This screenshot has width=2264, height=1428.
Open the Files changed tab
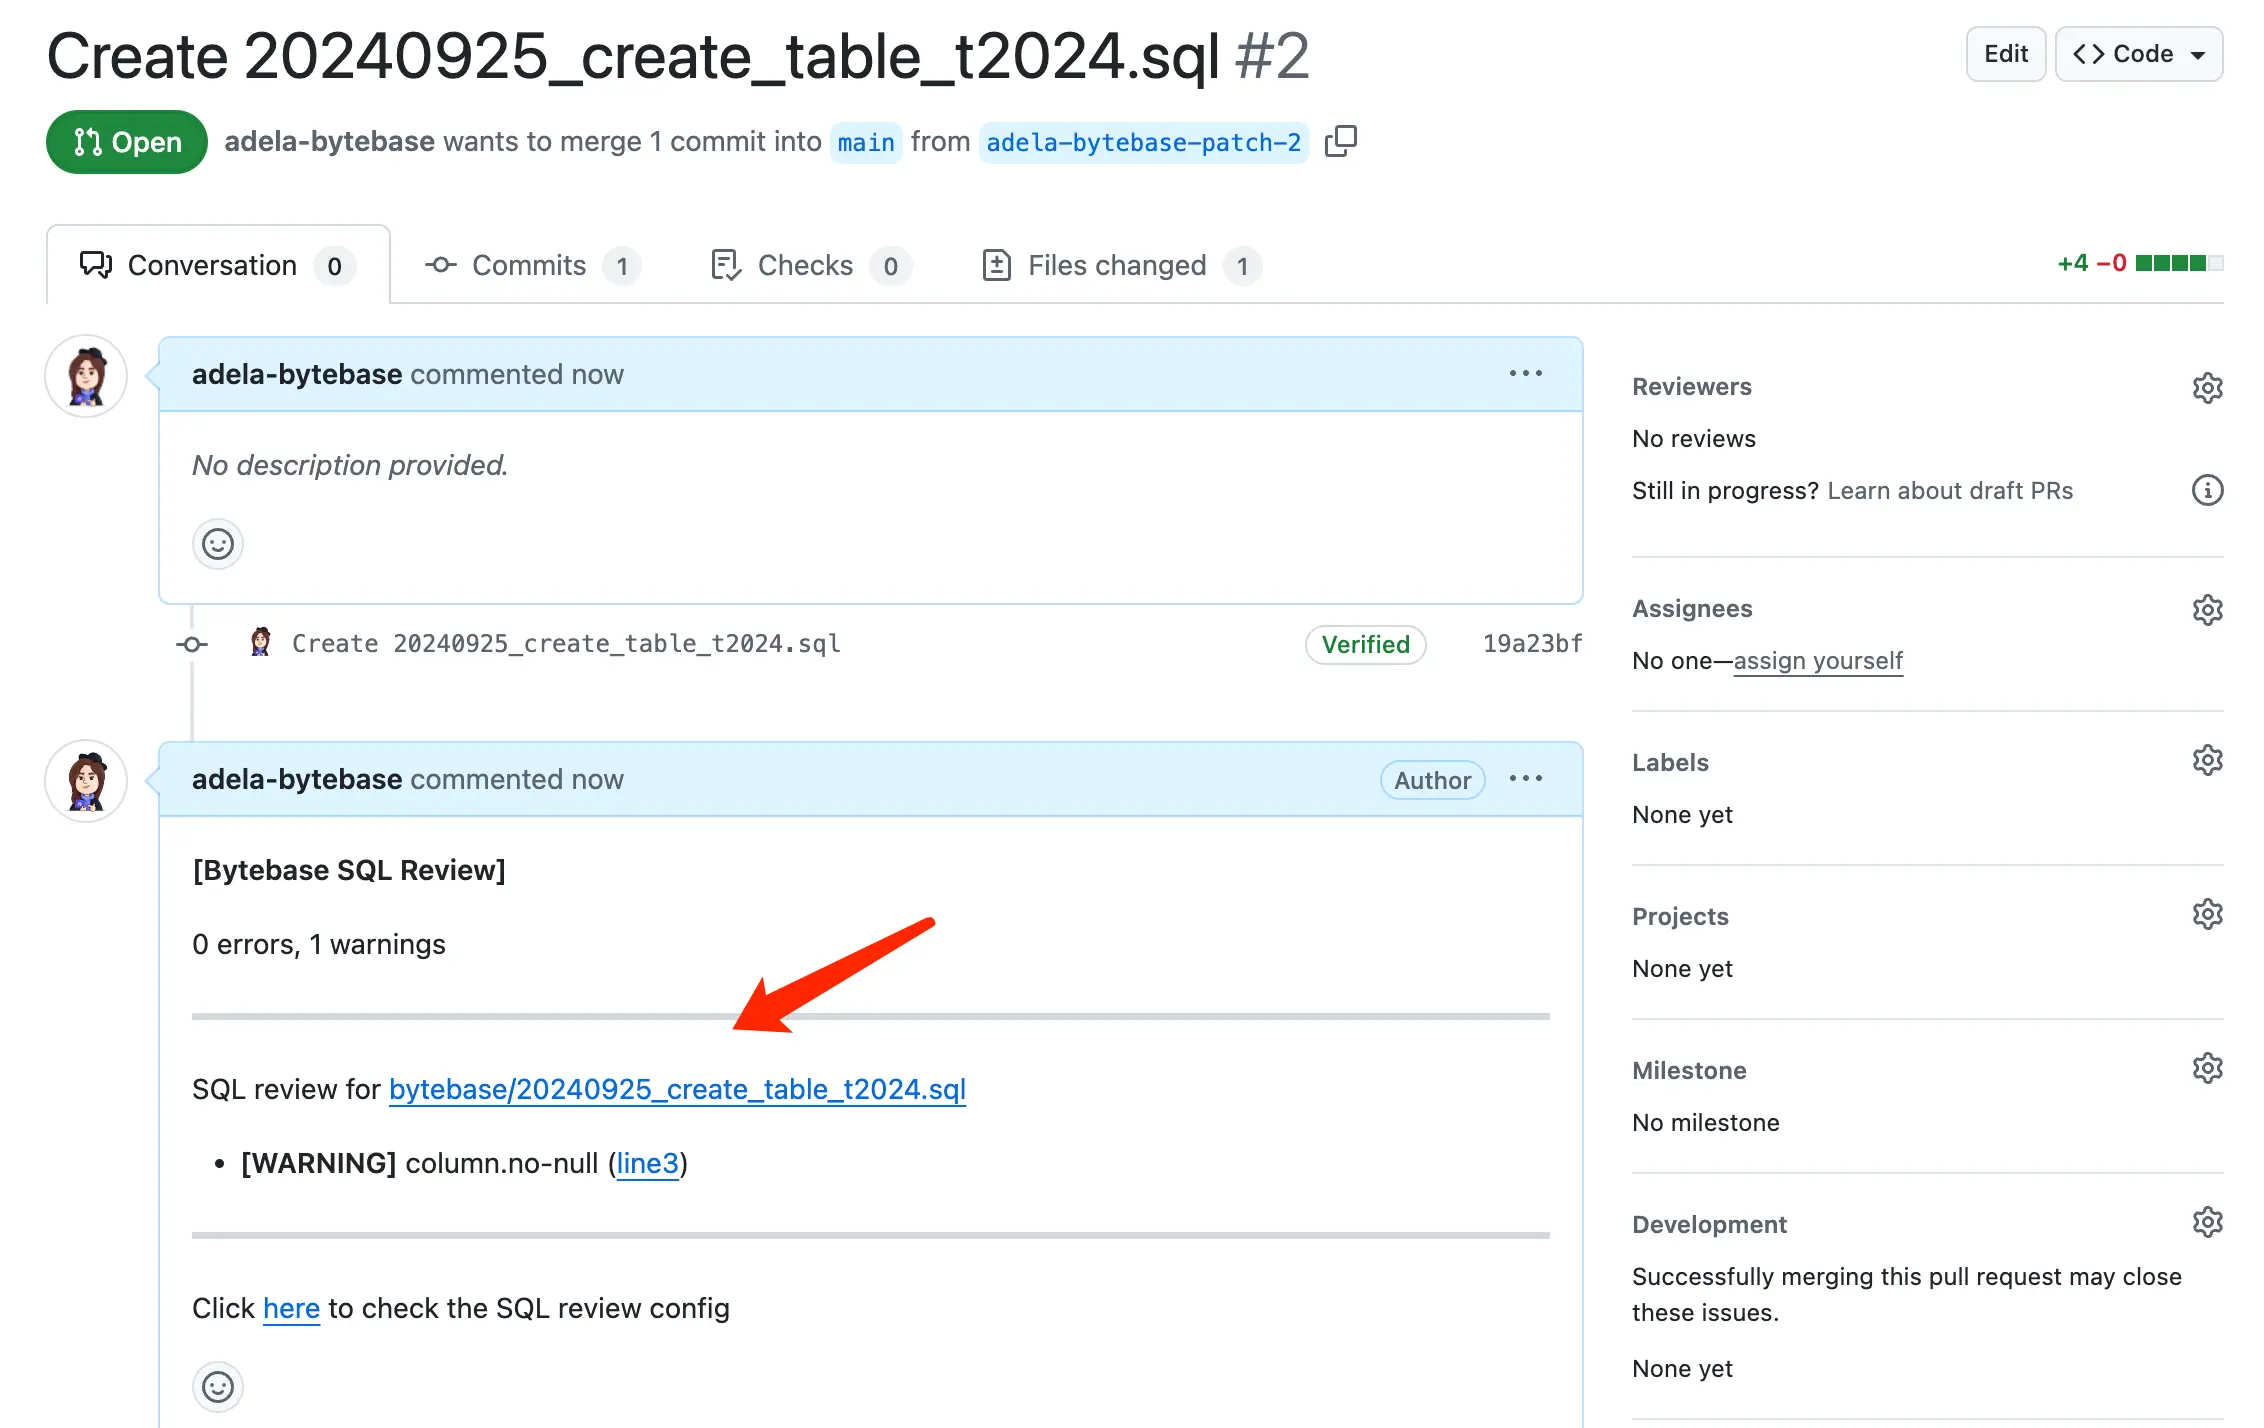click(x=1120, y=265)
